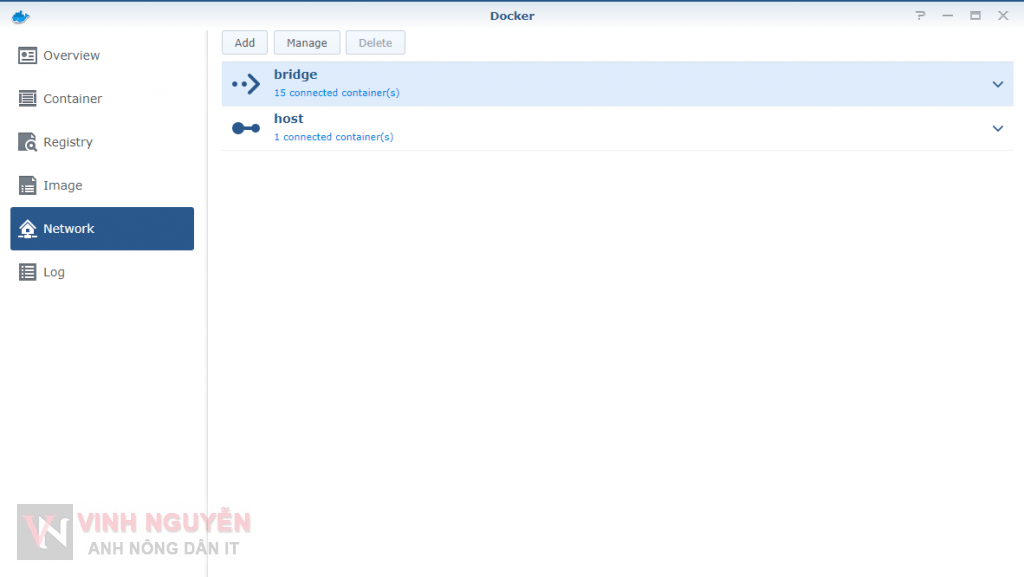This screenshot has height=577, width=1024.
Task: Click the Manage button
Action: (307, 43)
